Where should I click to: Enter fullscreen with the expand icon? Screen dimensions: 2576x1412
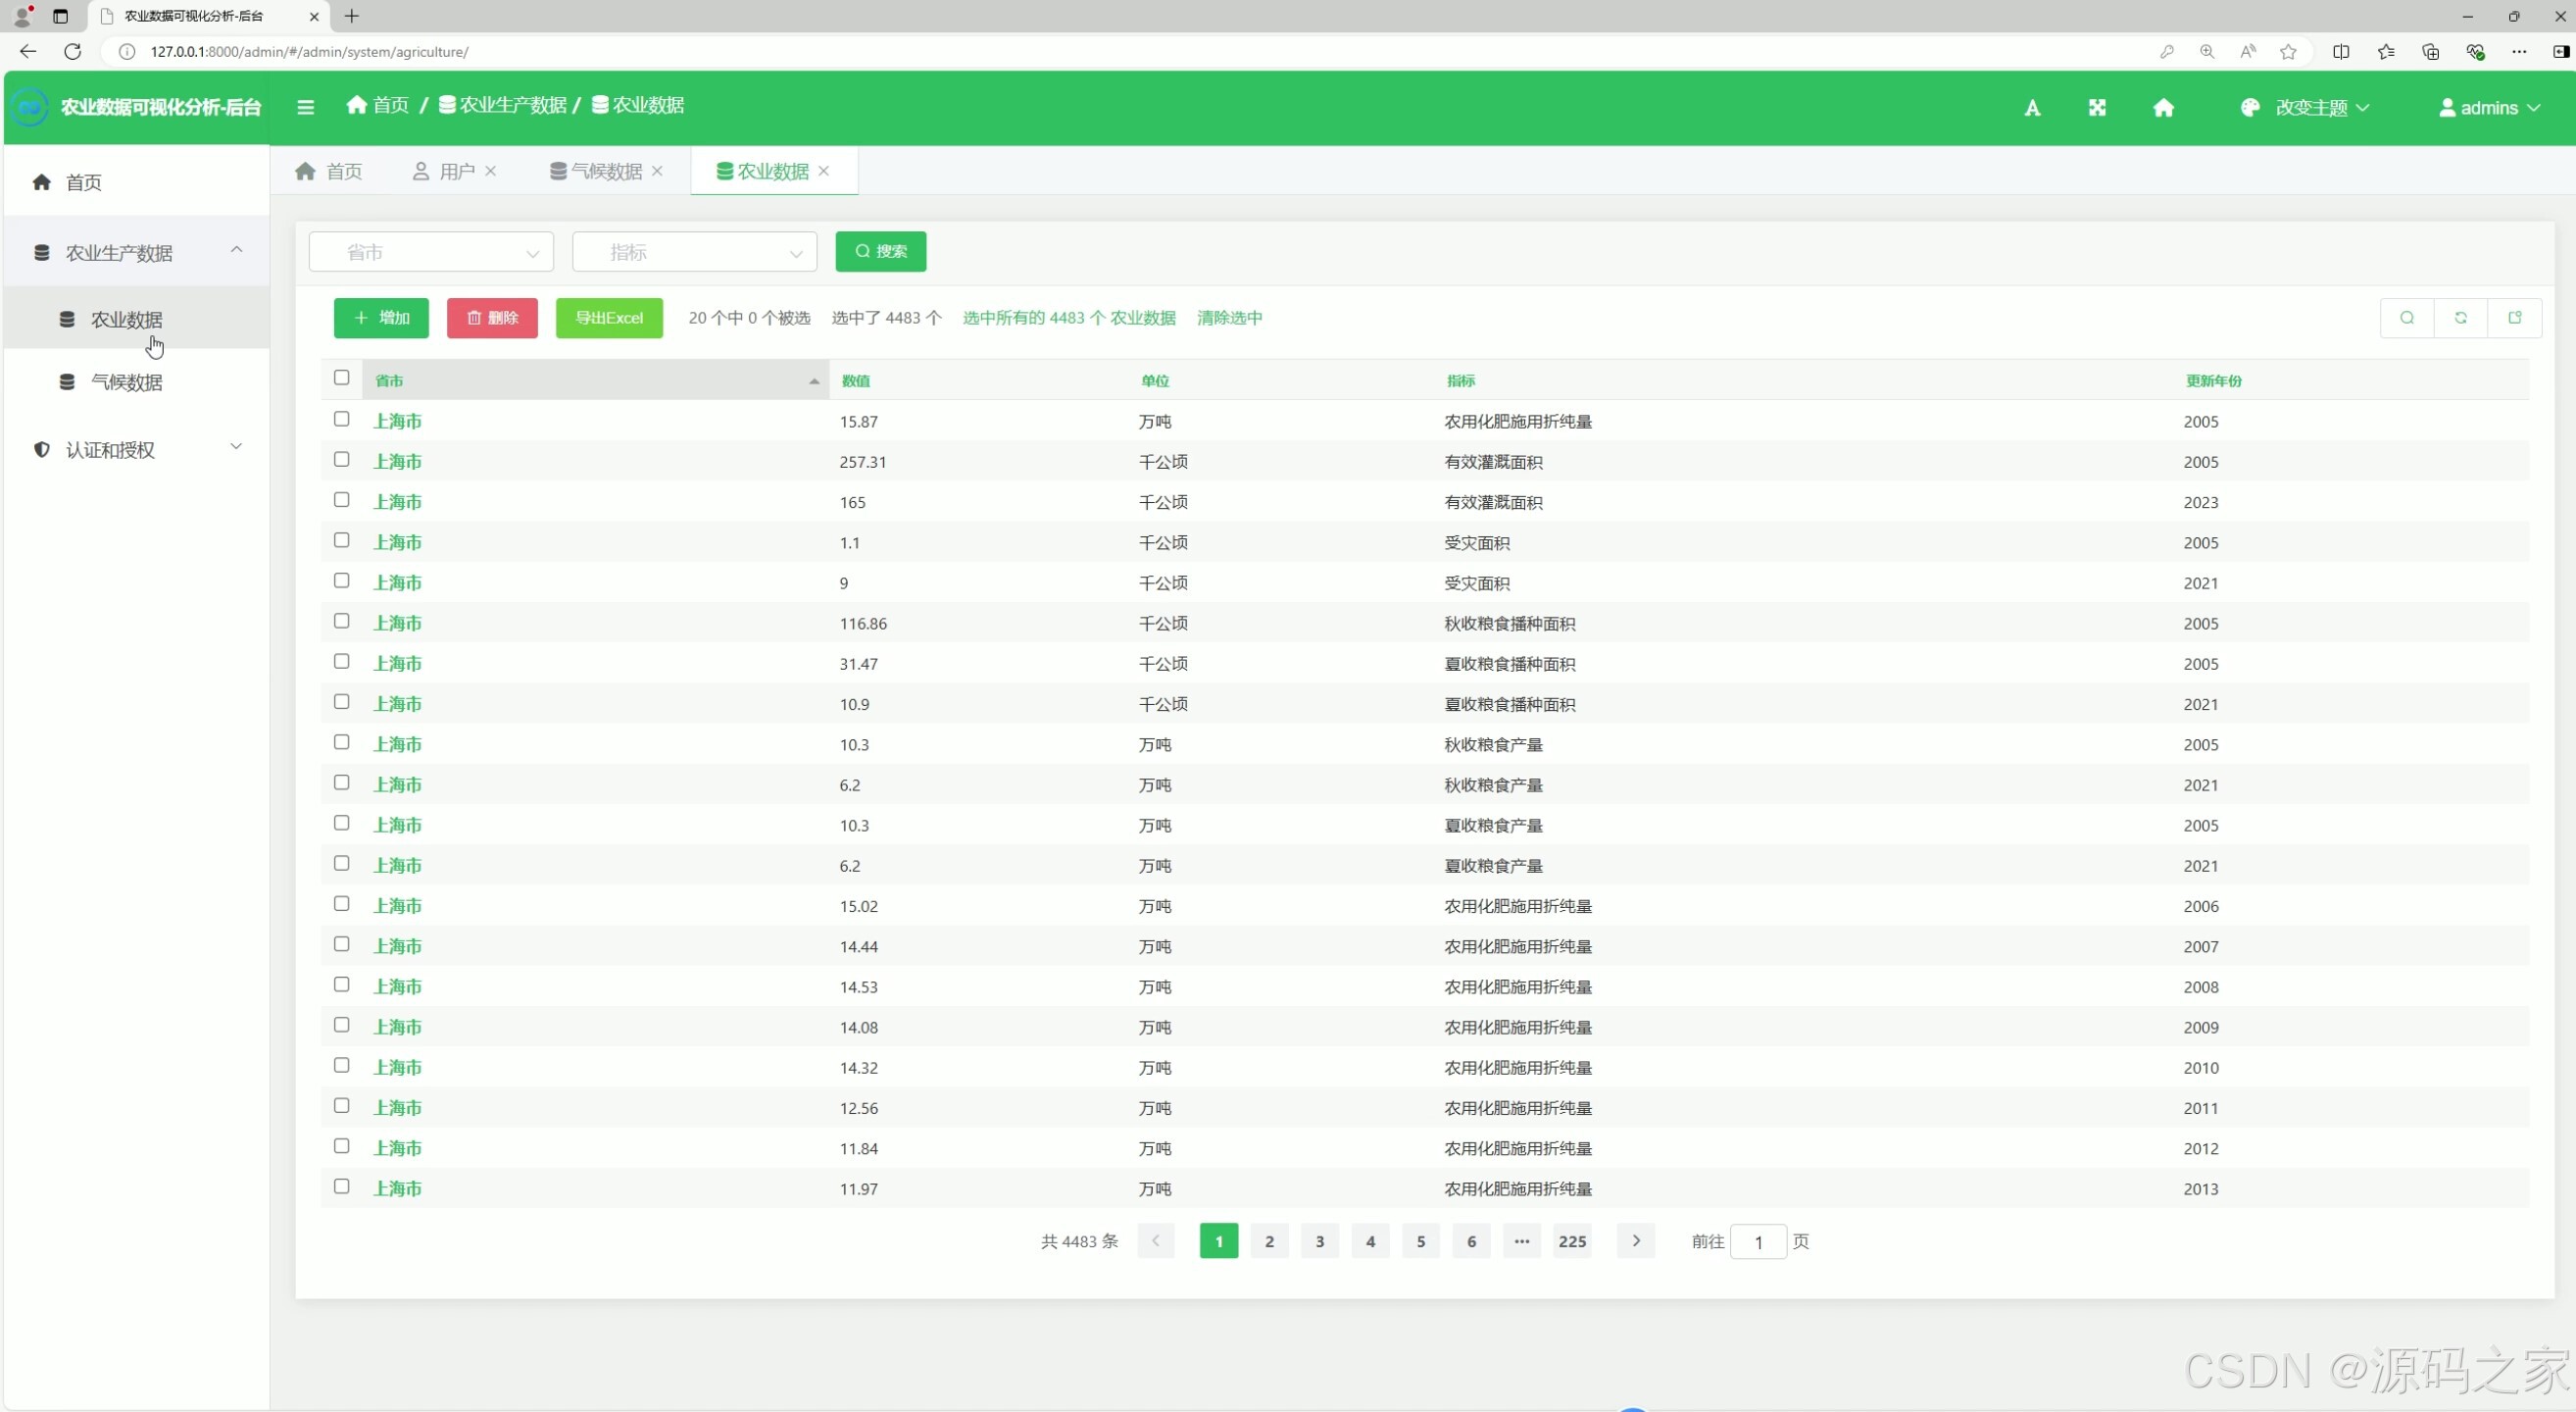click(x=2097, y=108)
